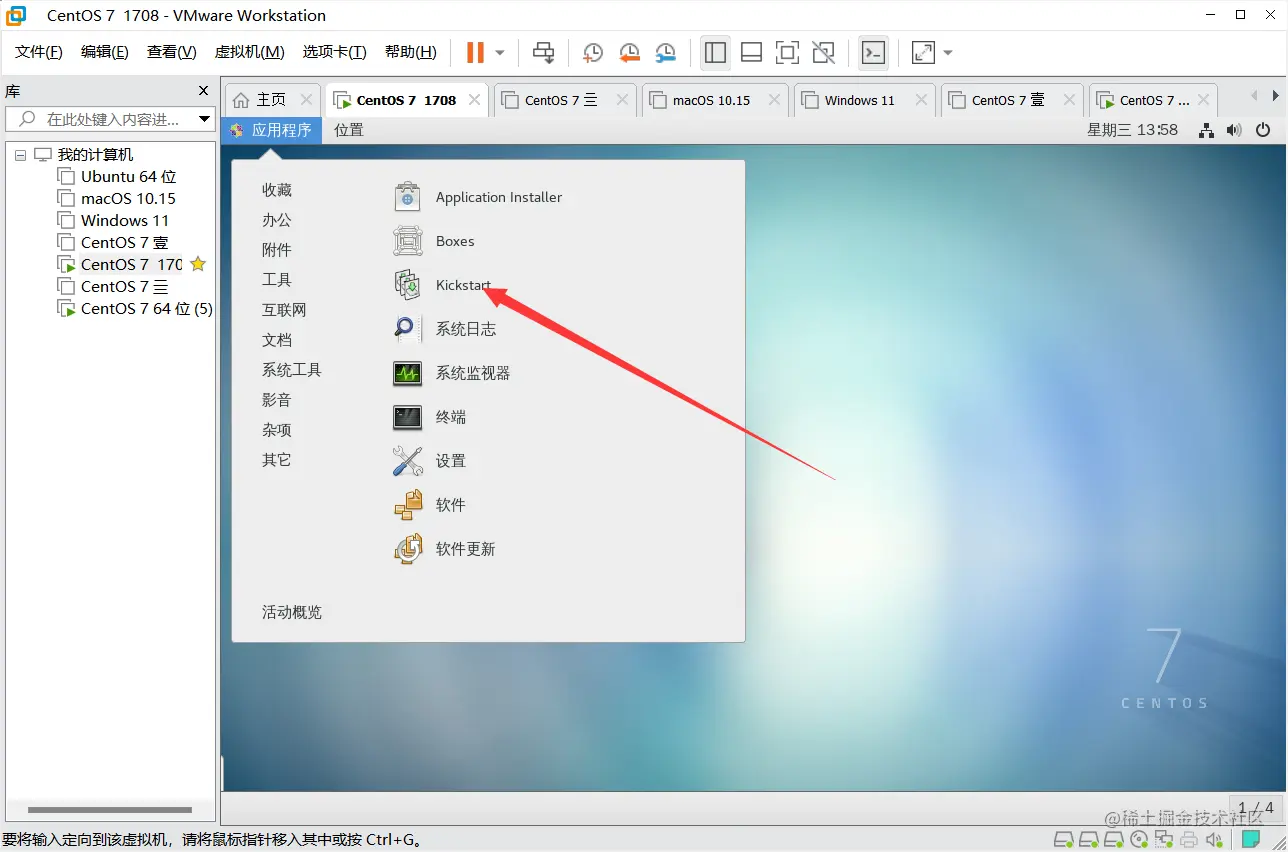Select the 互联网 category
Screen dimensions: 1288x852
284,310
